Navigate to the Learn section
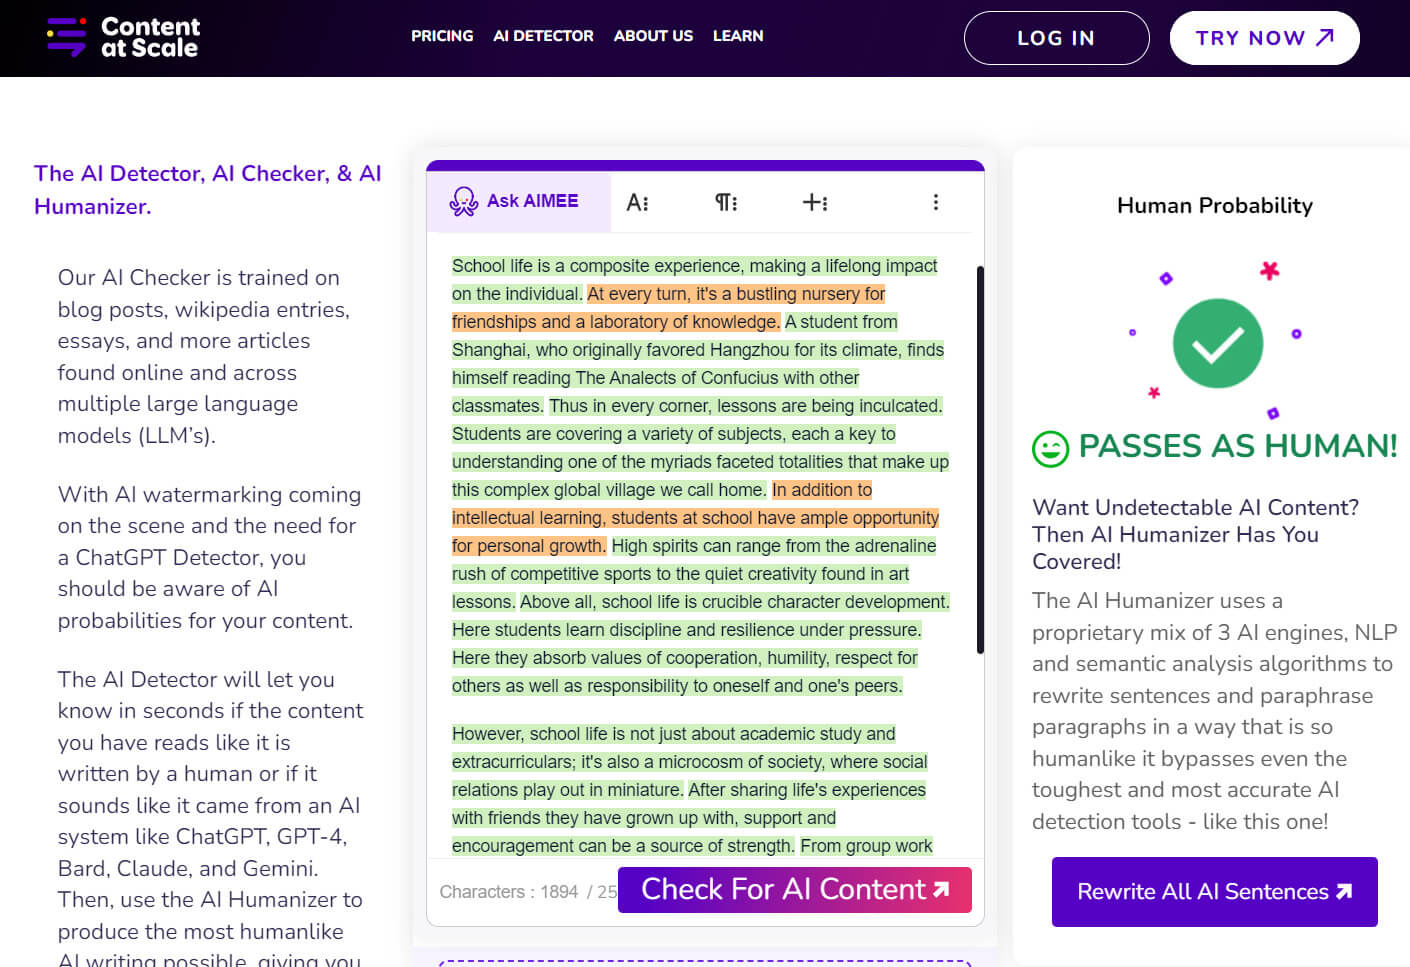The height and width of the screenshot is (967, 1410). [738, 36]
